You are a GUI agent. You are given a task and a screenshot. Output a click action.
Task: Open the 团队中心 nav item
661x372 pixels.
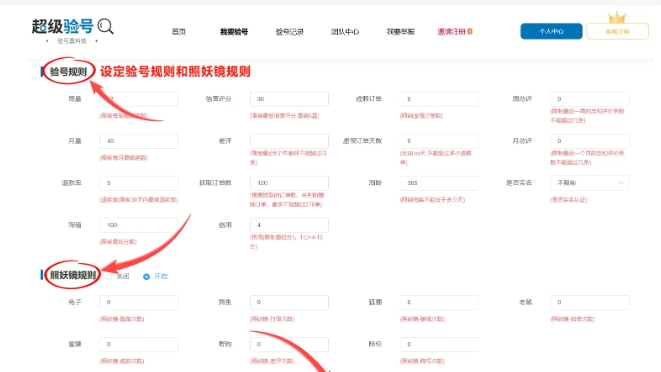coord(345,32)
